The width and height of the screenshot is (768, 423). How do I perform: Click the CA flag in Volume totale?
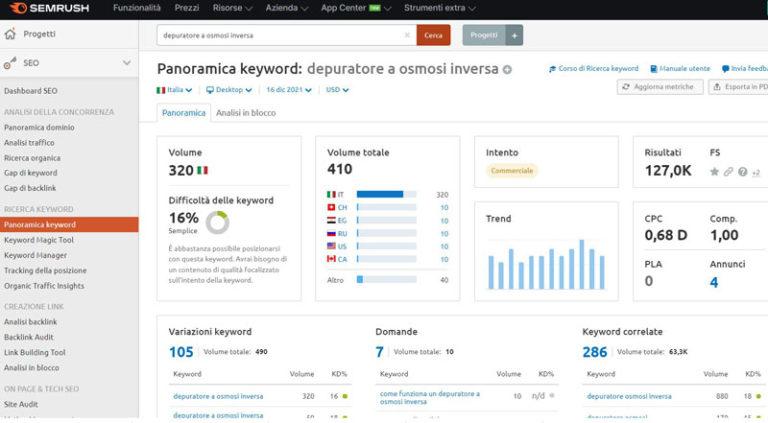coord(332,259)
